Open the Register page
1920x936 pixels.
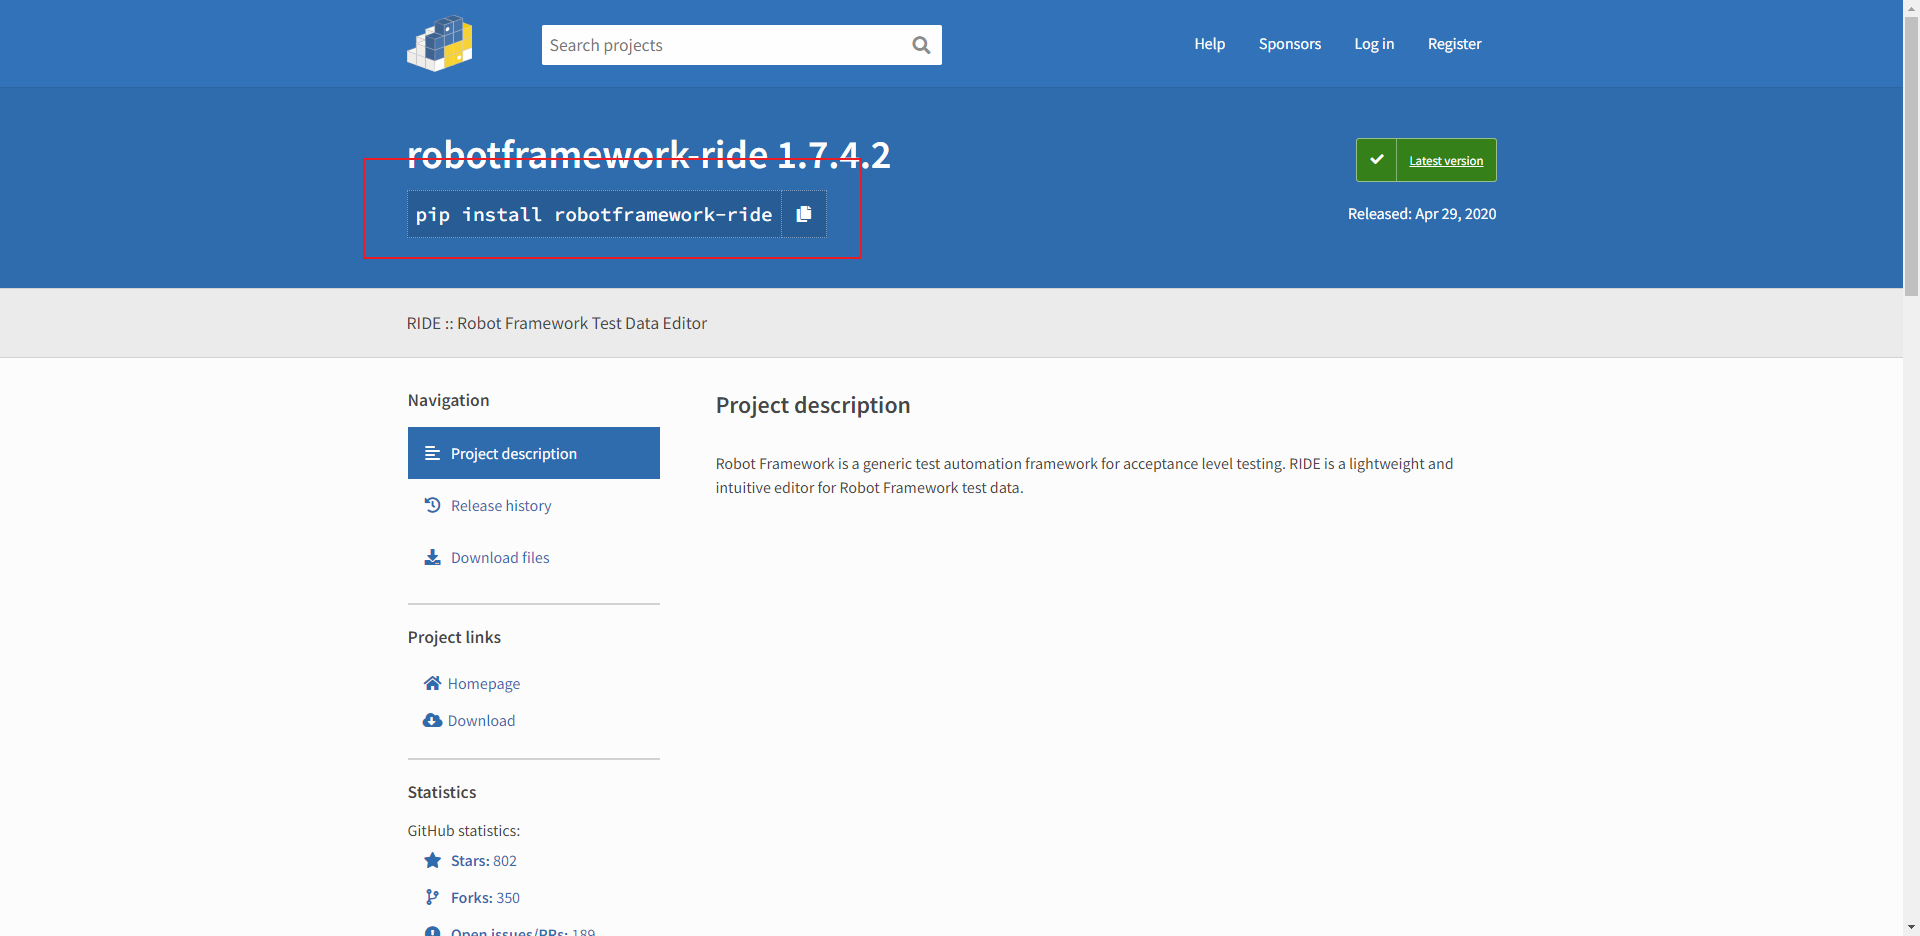pyautogui.click(x=1455, y=44)
